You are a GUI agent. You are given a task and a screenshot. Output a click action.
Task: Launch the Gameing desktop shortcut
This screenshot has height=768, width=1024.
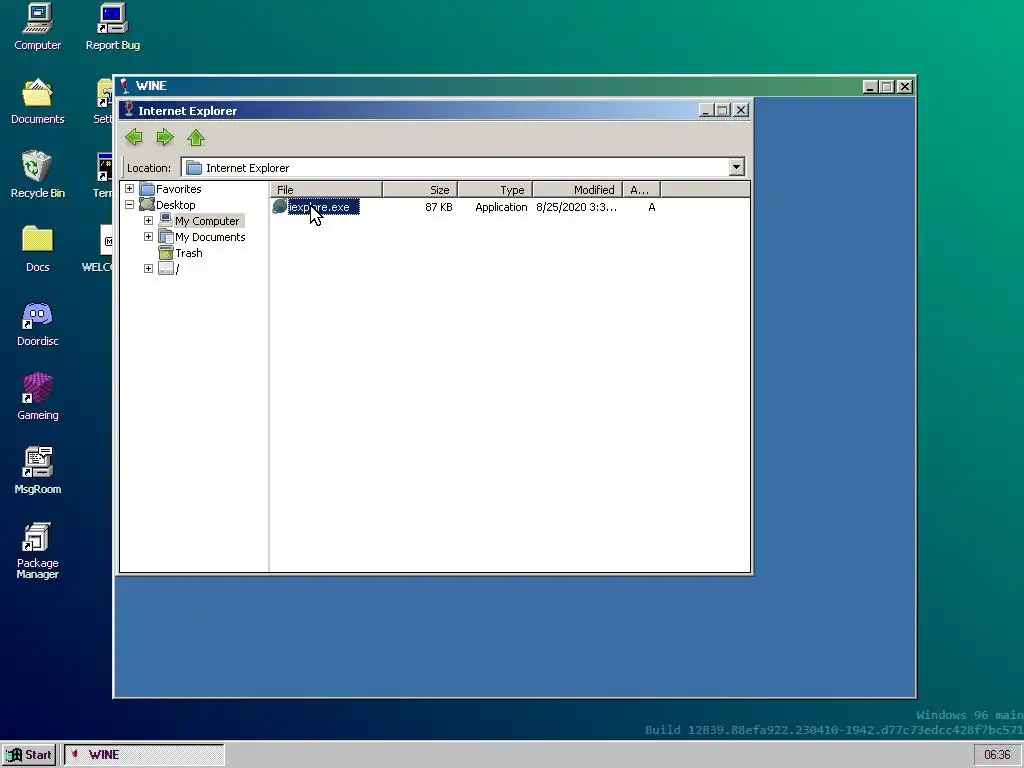point(37,397)
